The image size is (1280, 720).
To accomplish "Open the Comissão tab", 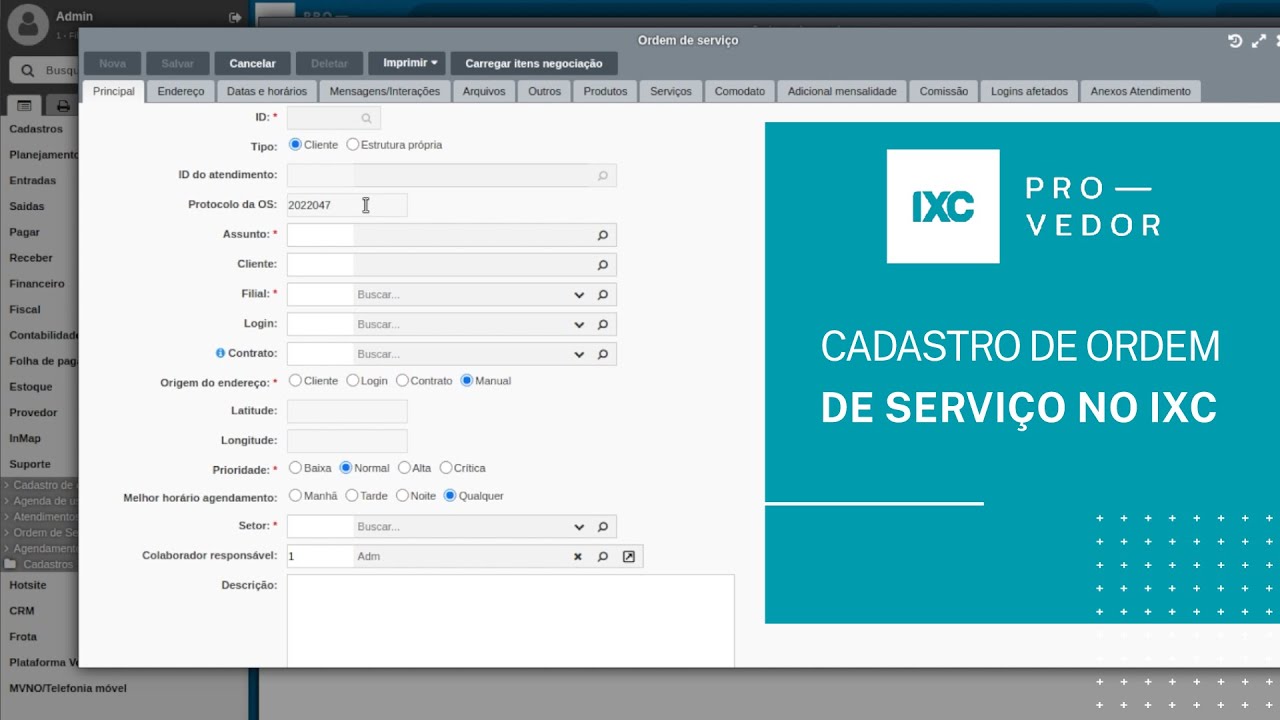I will [x=944, y=91].
